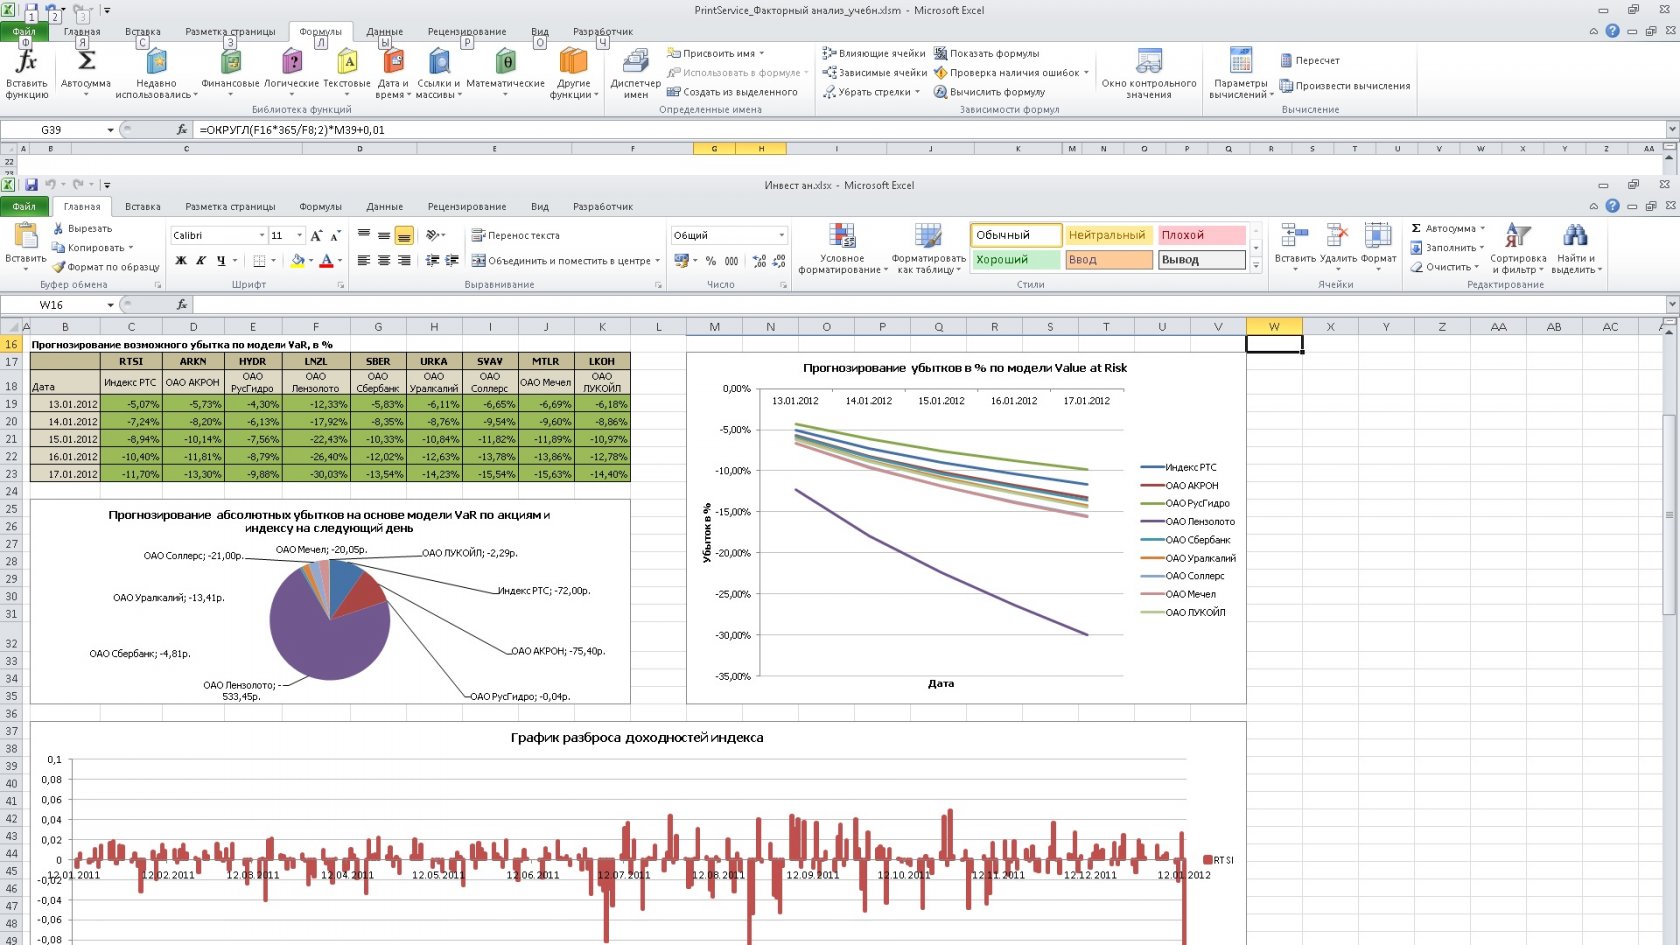Switch to Данные tab in top window

click(x=385, y=32)
